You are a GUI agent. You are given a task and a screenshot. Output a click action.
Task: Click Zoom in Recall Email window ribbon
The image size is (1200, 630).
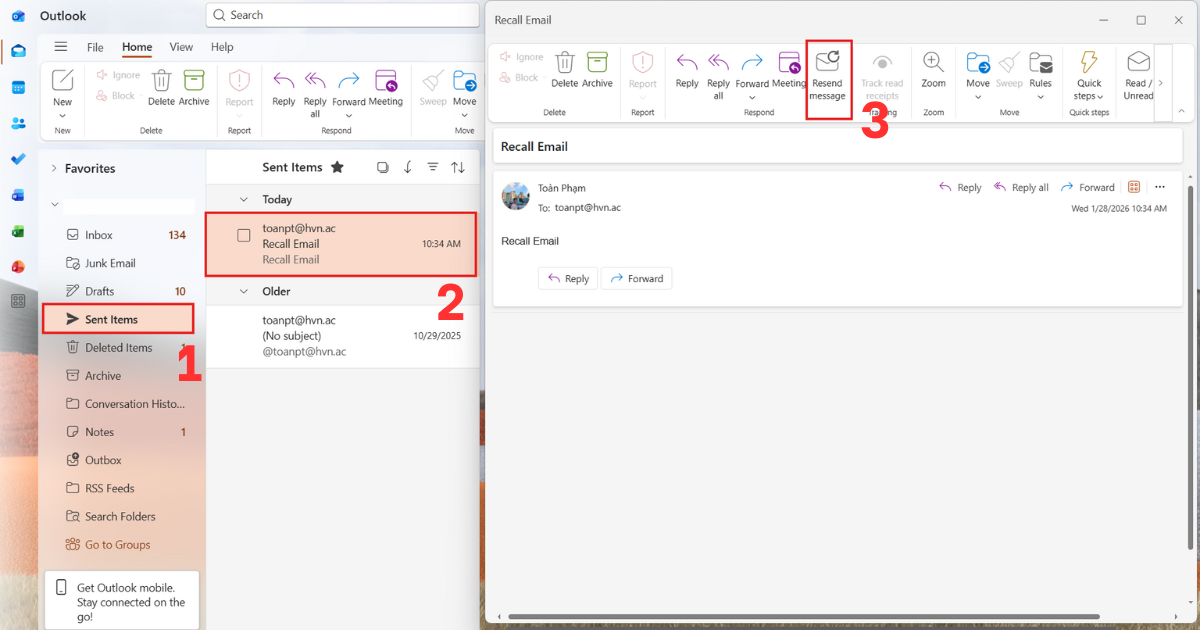[933, 70]
